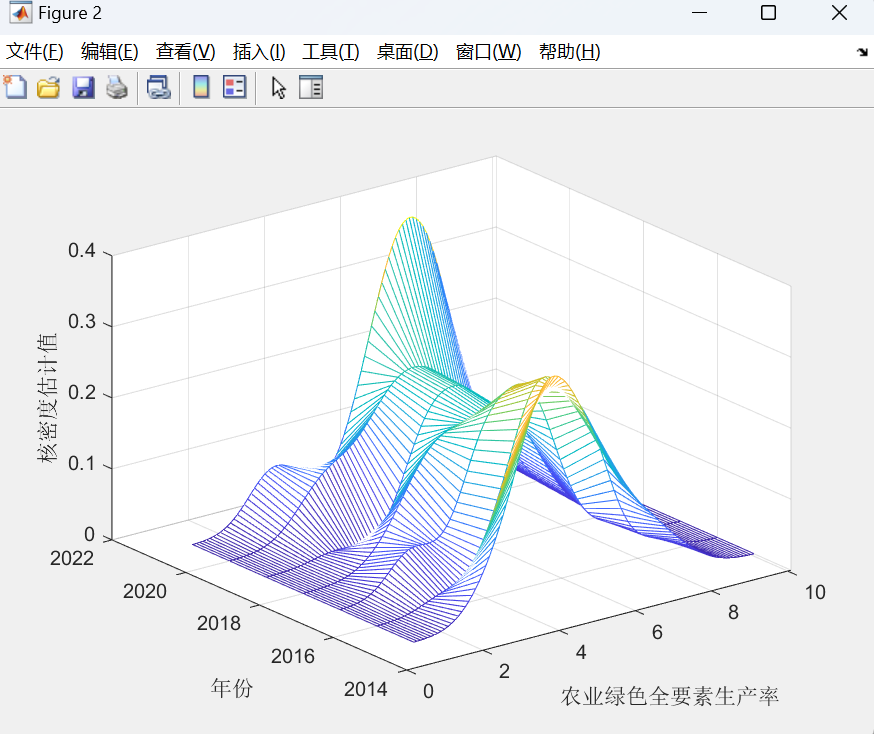Click the New Figure toolbar icon
Screen dimensions: 874x734
click(15, 88)
